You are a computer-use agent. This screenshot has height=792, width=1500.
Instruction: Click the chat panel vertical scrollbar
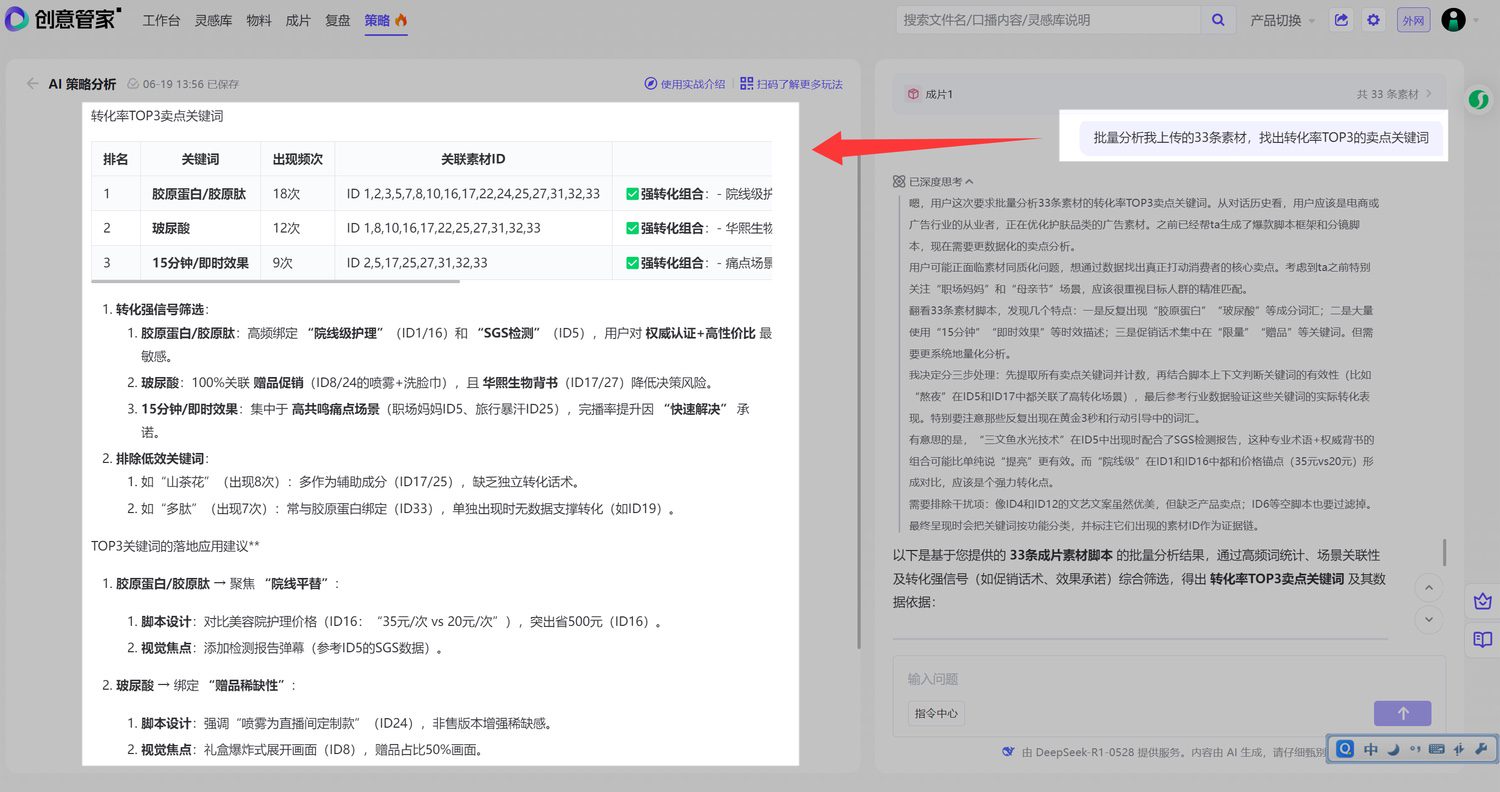click(x=1444, y=552)
